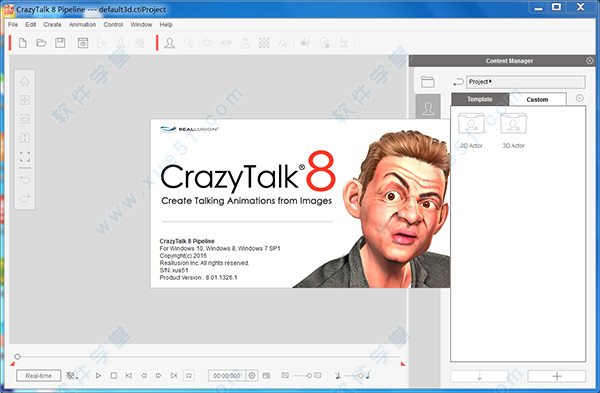
Task: Create a new project from toolbar
Action: [x=23, y=43]
